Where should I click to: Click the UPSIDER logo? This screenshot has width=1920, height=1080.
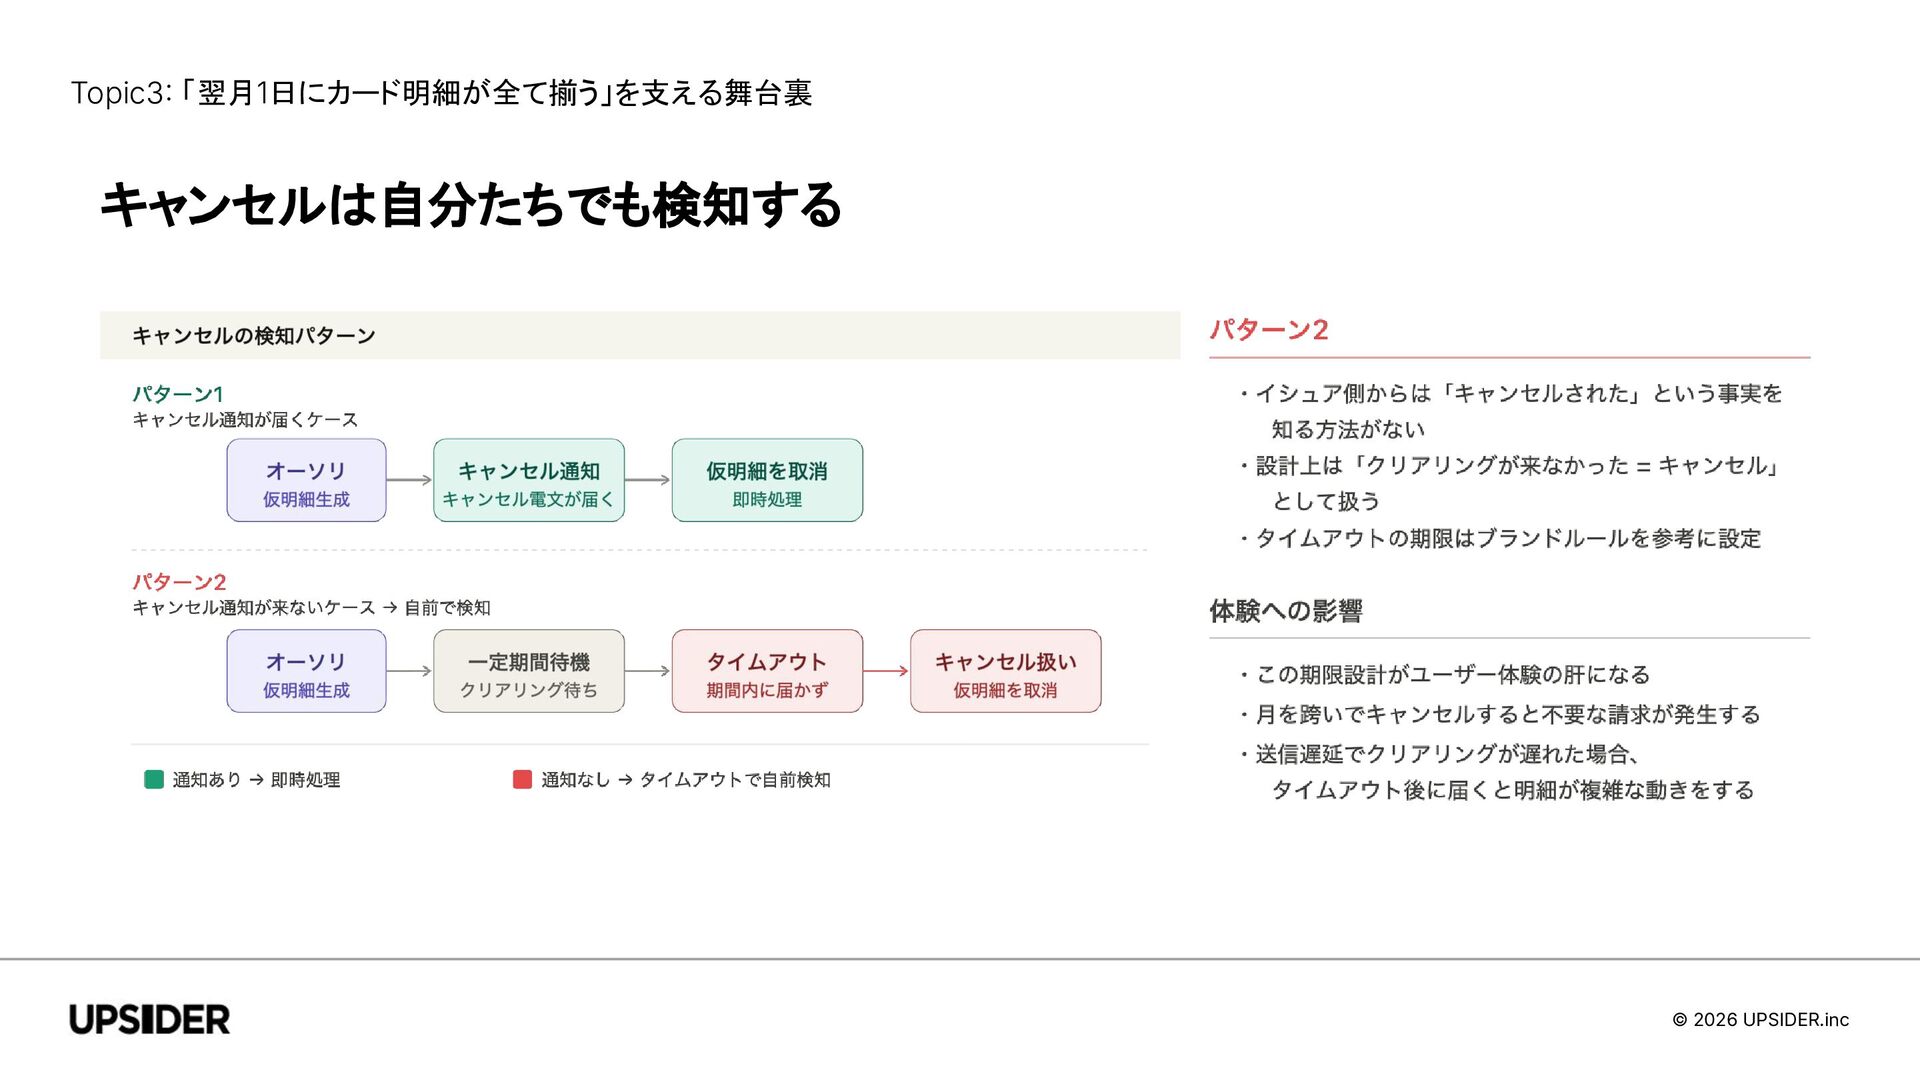pyautogui.click(x=149, y=1019)
